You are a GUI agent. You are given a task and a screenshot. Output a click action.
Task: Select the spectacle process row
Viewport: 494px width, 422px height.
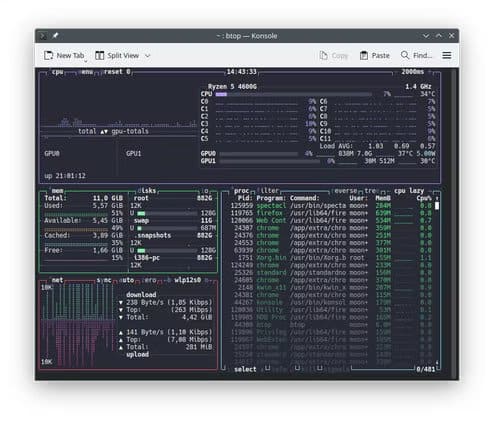(331, 206)
